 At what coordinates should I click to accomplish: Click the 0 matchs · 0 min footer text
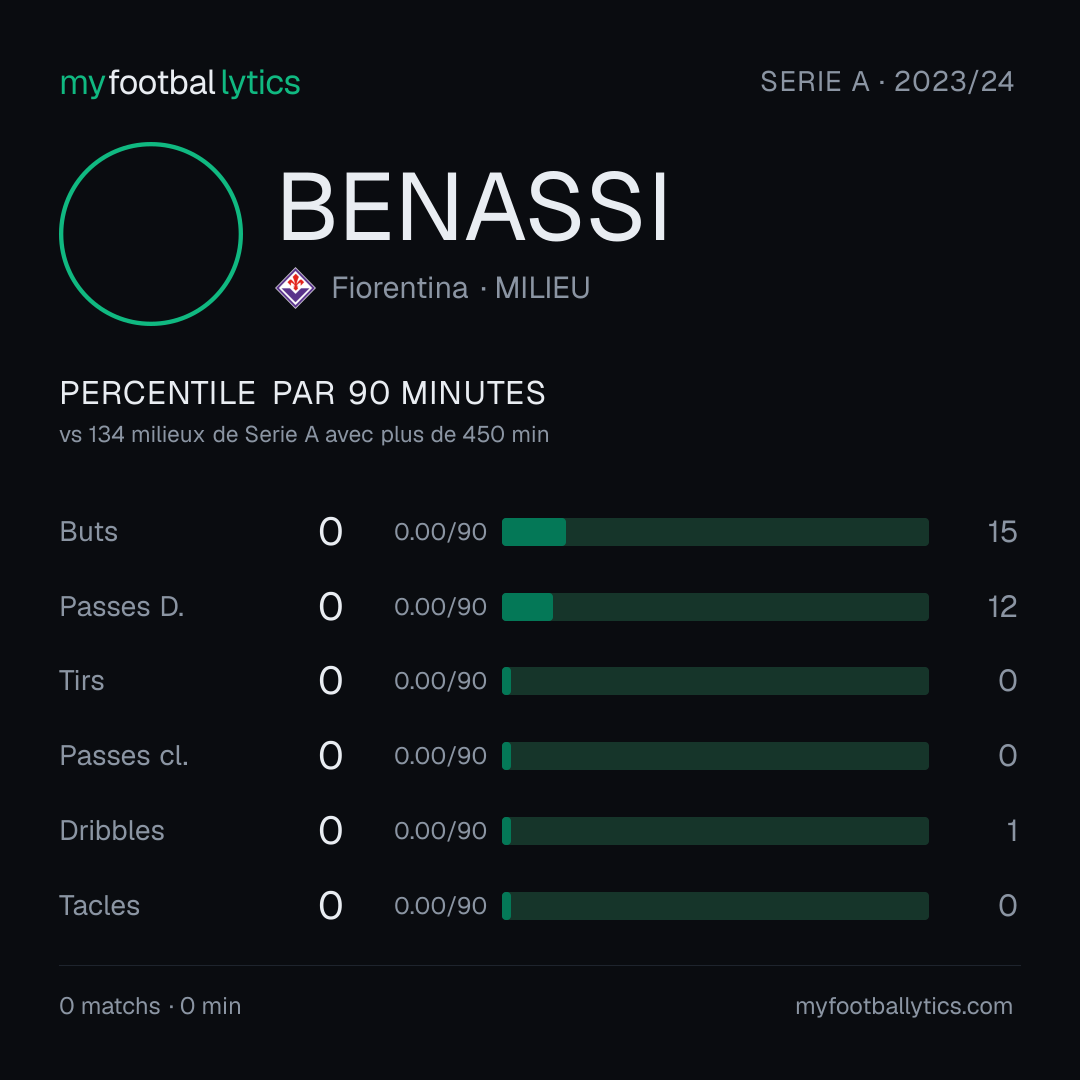tap(150, 1006)
